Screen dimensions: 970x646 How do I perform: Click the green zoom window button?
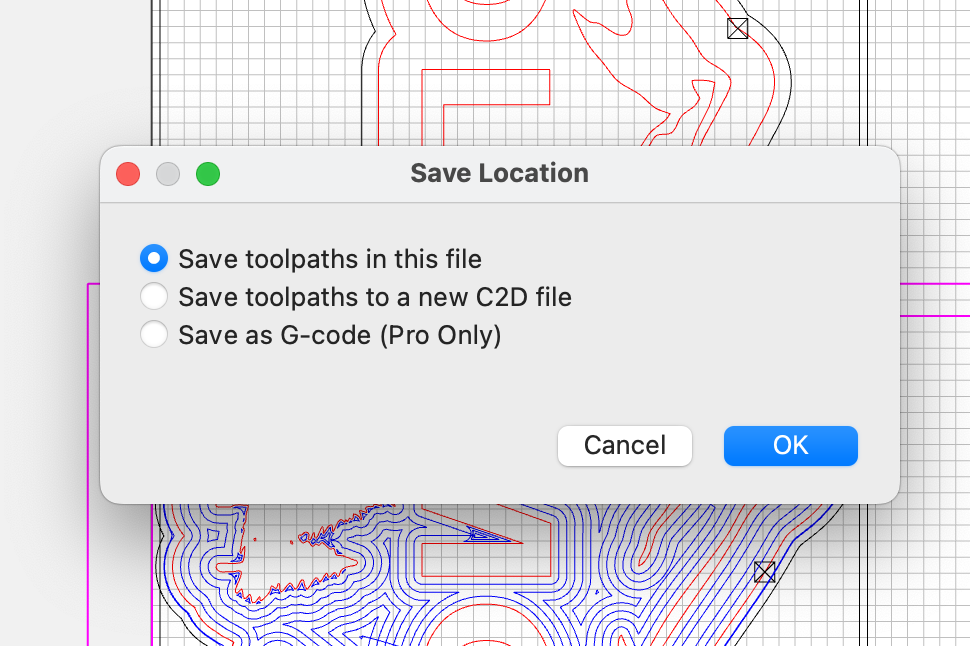(207, 174)
